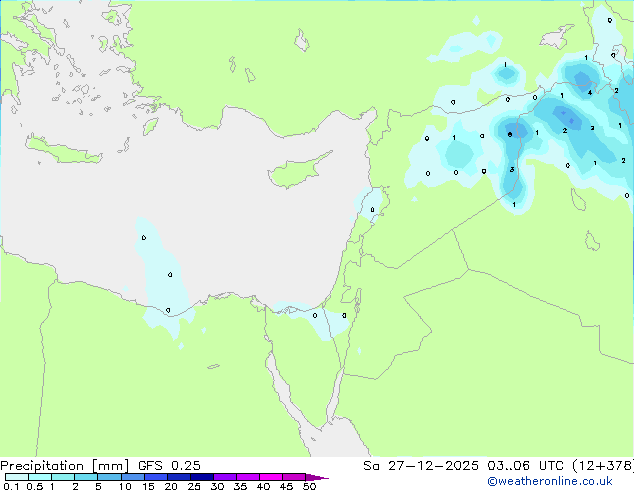Click the '10' legend scale label

click(x=125, y=486)
